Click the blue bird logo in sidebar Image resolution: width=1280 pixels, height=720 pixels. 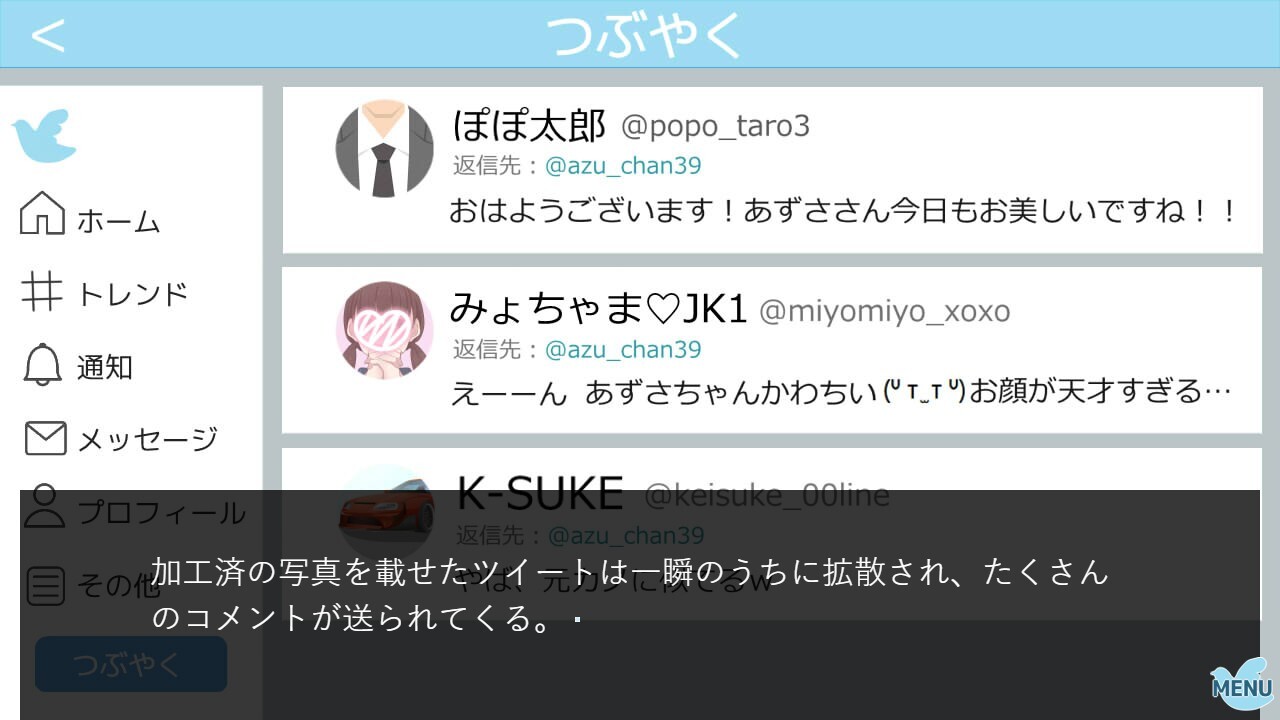(x=44, y=136)
